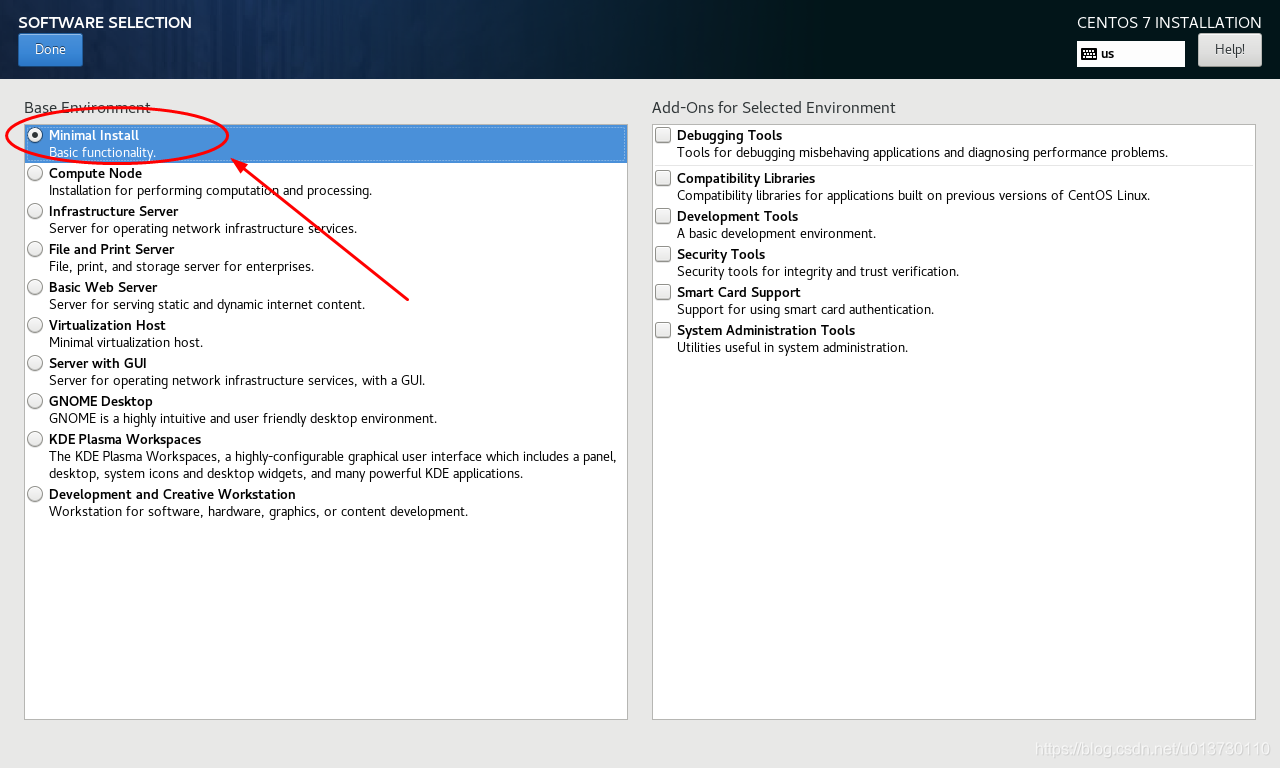Image resolution: width=1280 pixels, height=768 pixels.
Task: Enable the Debugging Tools checkbox
Action: [663, 135]
